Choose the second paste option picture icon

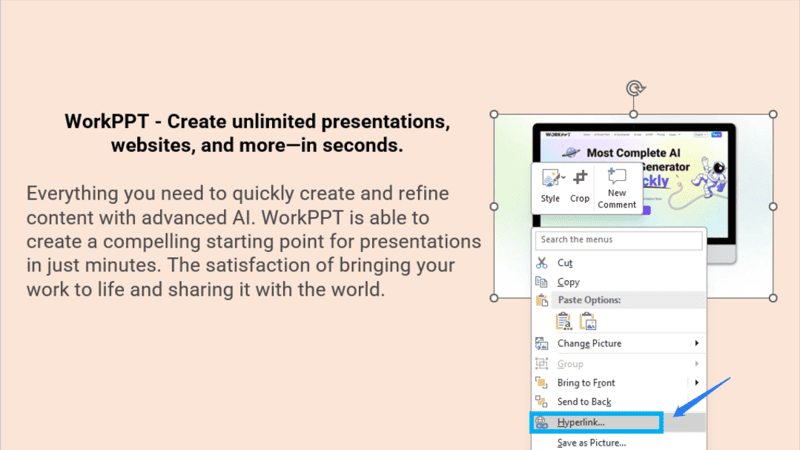coord(588,321)
